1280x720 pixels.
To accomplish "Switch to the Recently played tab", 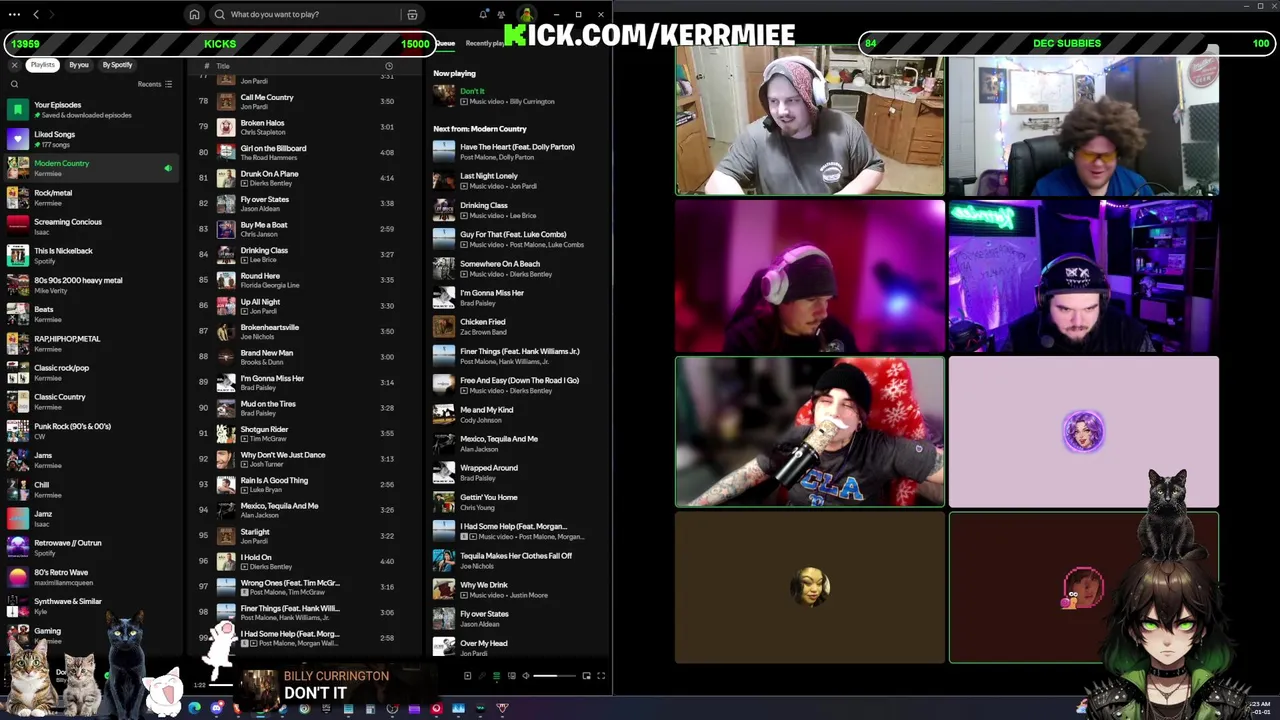I will [x=485, y=43].
